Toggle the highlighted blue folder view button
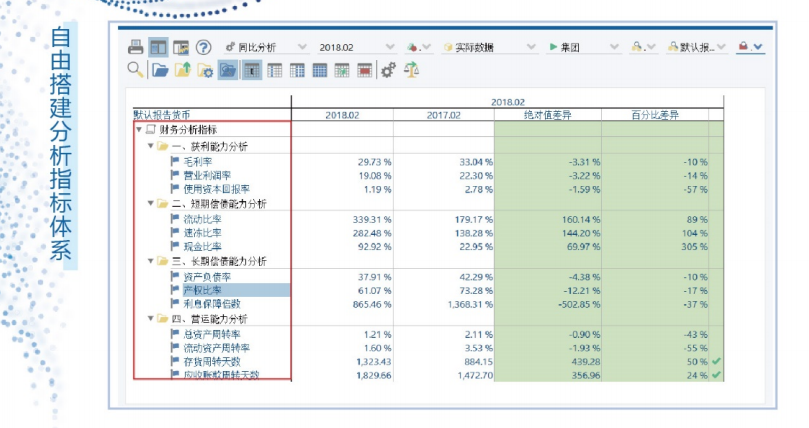 (x=228, y=70)
